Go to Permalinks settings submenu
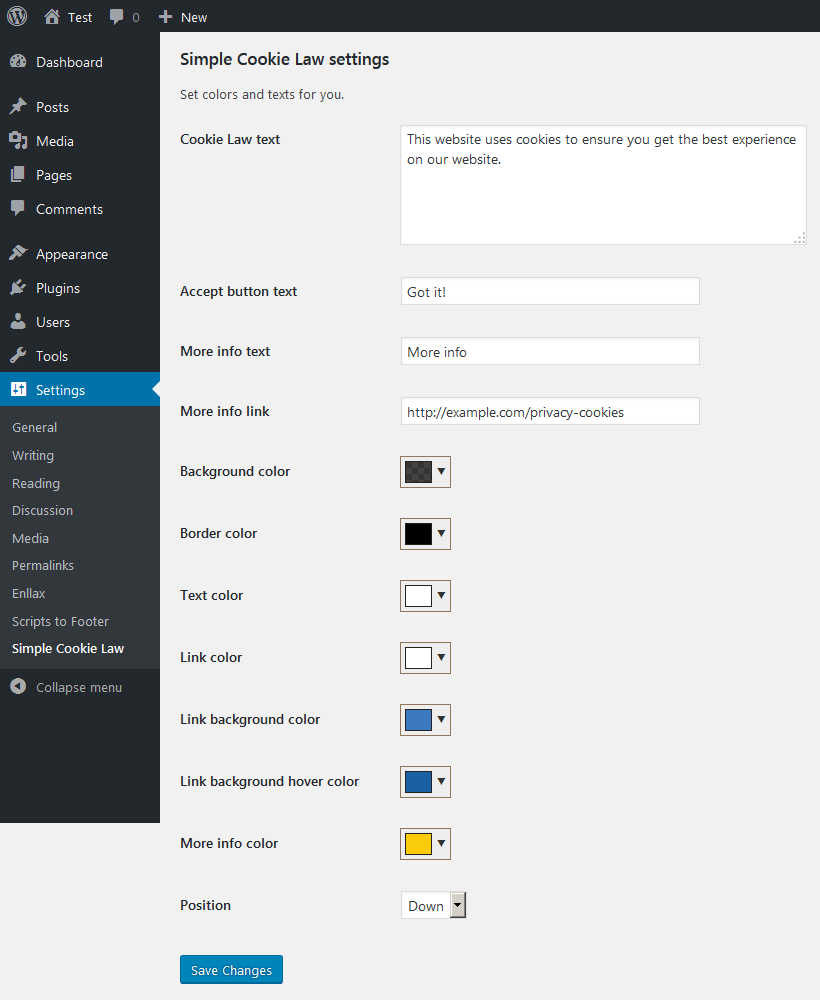 pos(43,565)
